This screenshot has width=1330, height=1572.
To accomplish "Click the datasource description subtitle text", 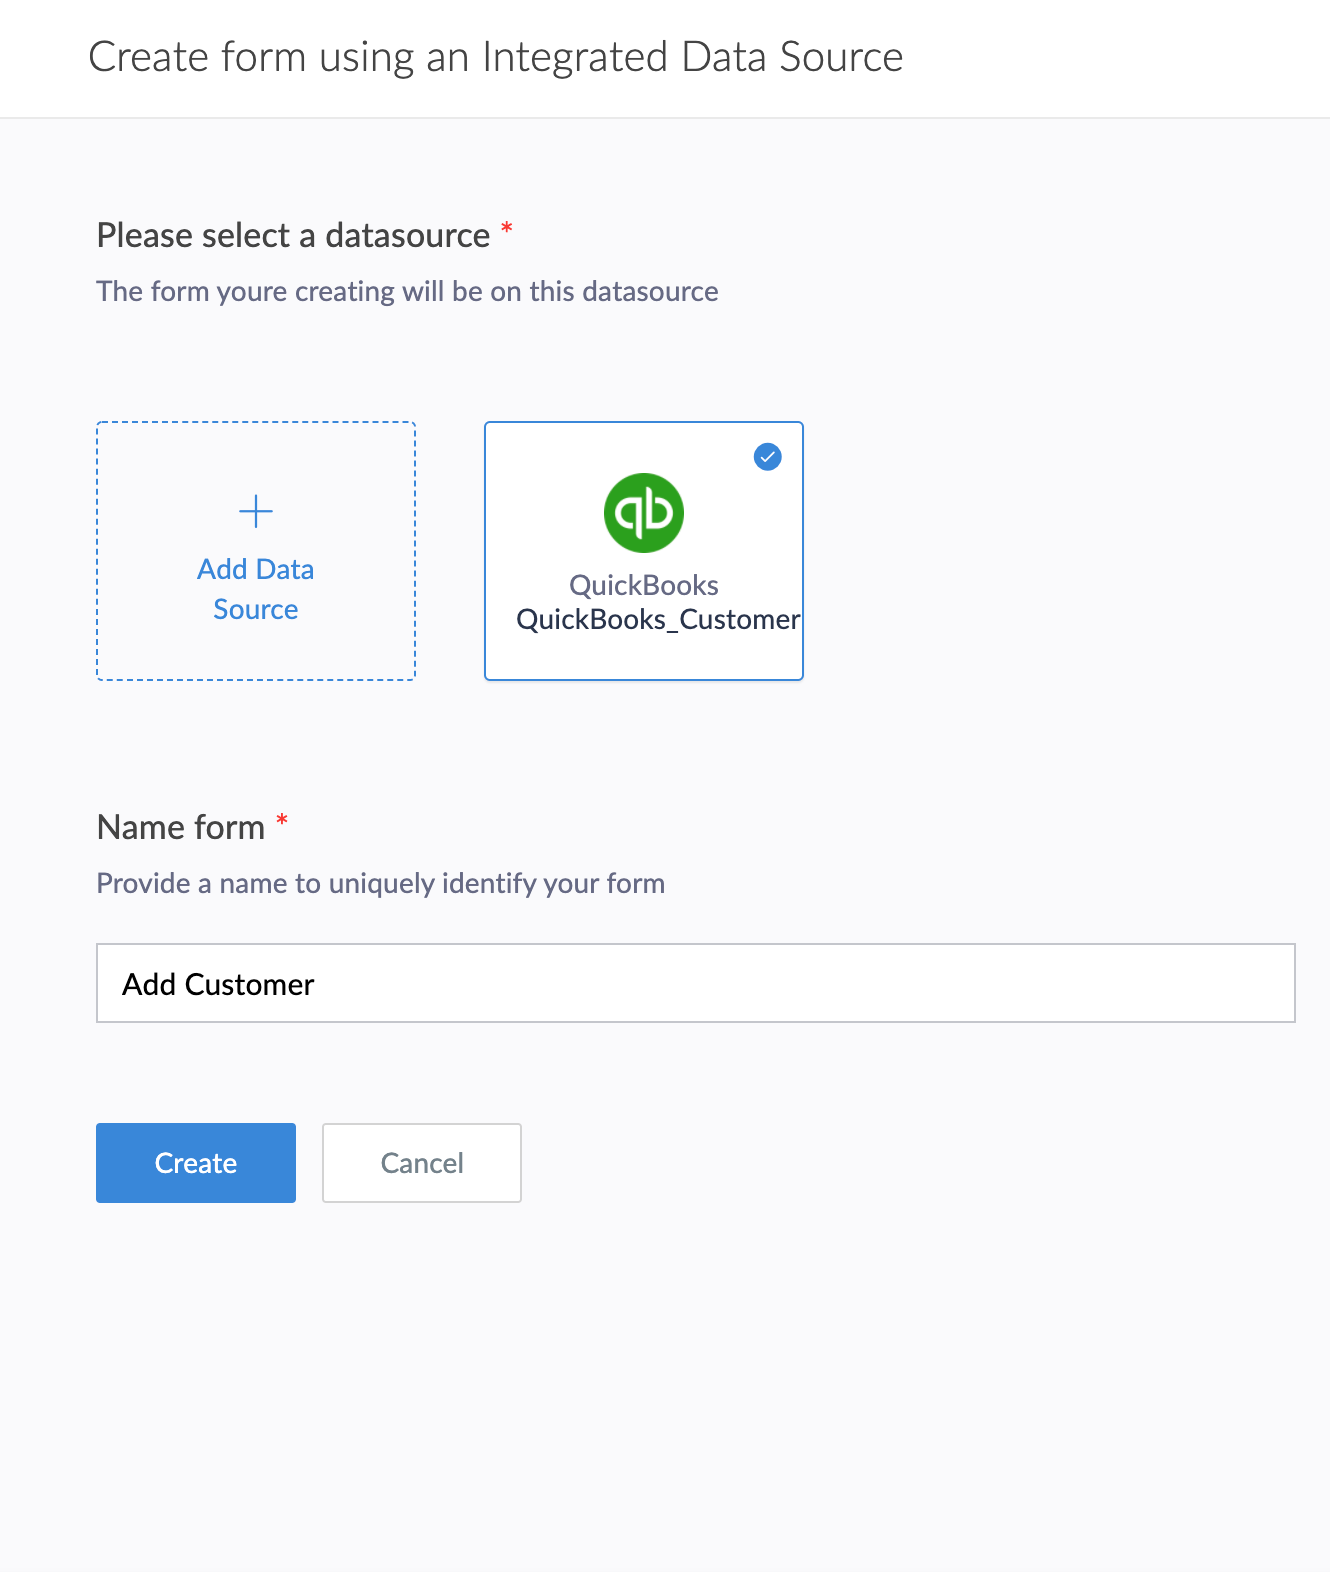I will click(x=407, y=292).
